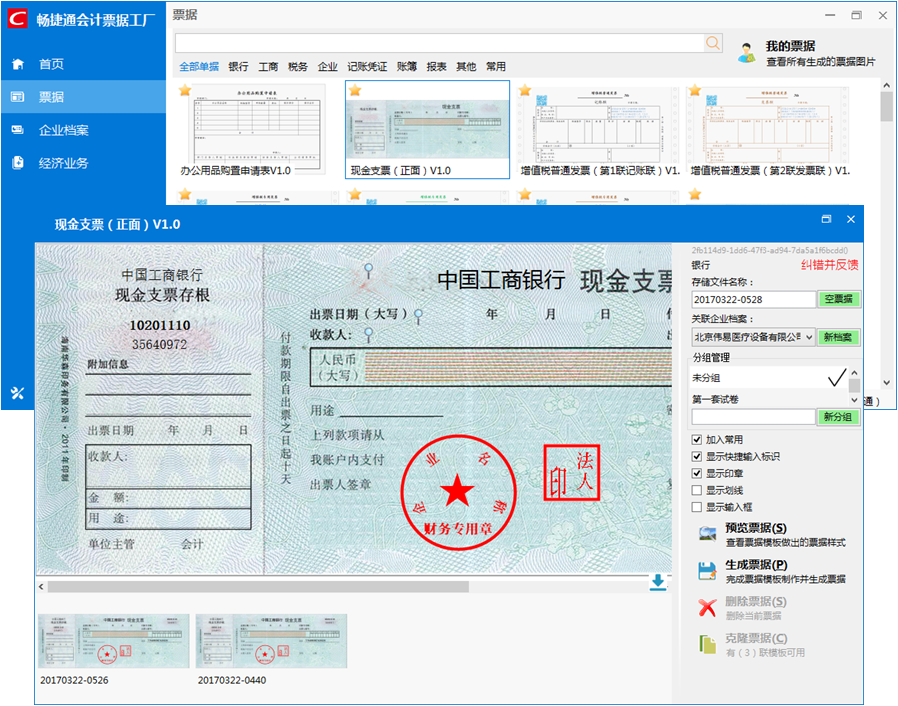Image resolution: width=898 pixels, height=706 pixels.
Task: Toggle the 加入常用 checkbox
Action: tap(697, 440)
